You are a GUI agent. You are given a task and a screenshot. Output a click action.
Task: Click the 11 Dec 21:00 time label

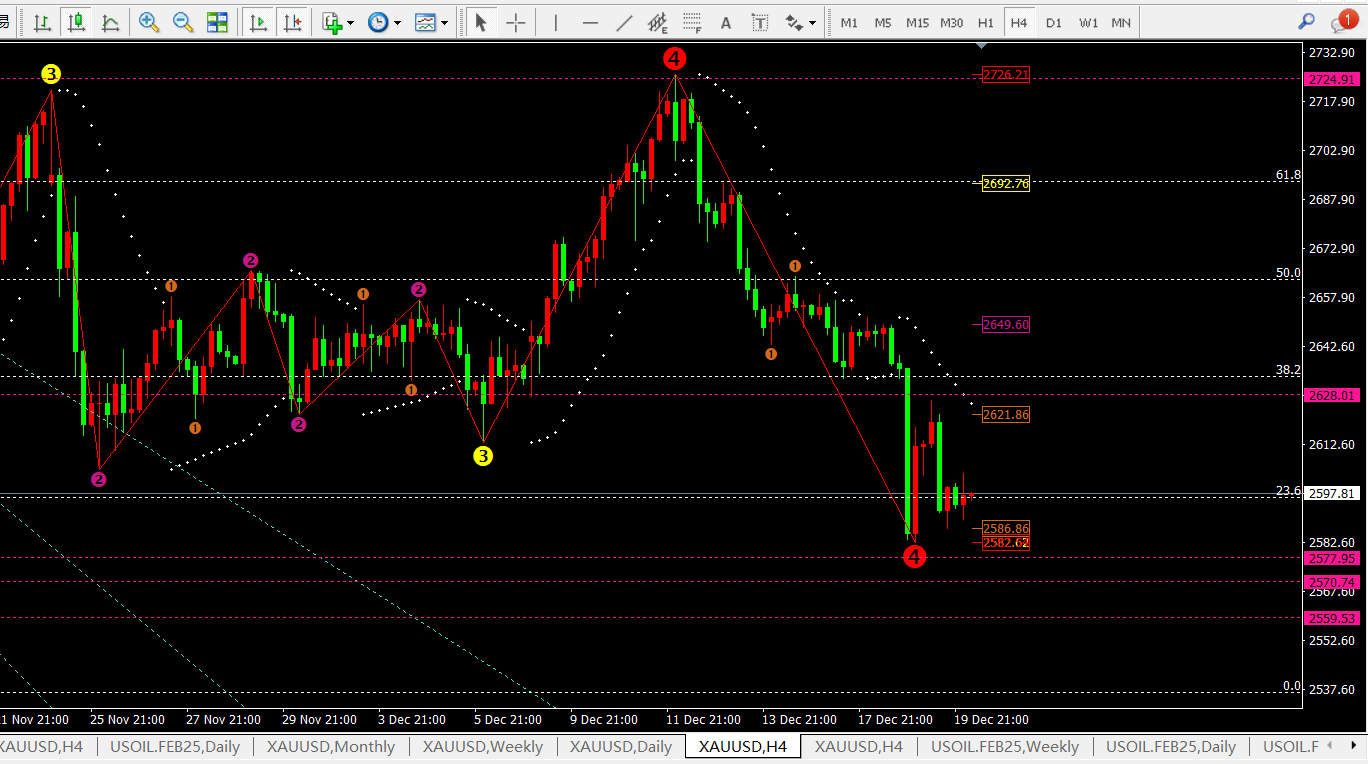point(703,719)
